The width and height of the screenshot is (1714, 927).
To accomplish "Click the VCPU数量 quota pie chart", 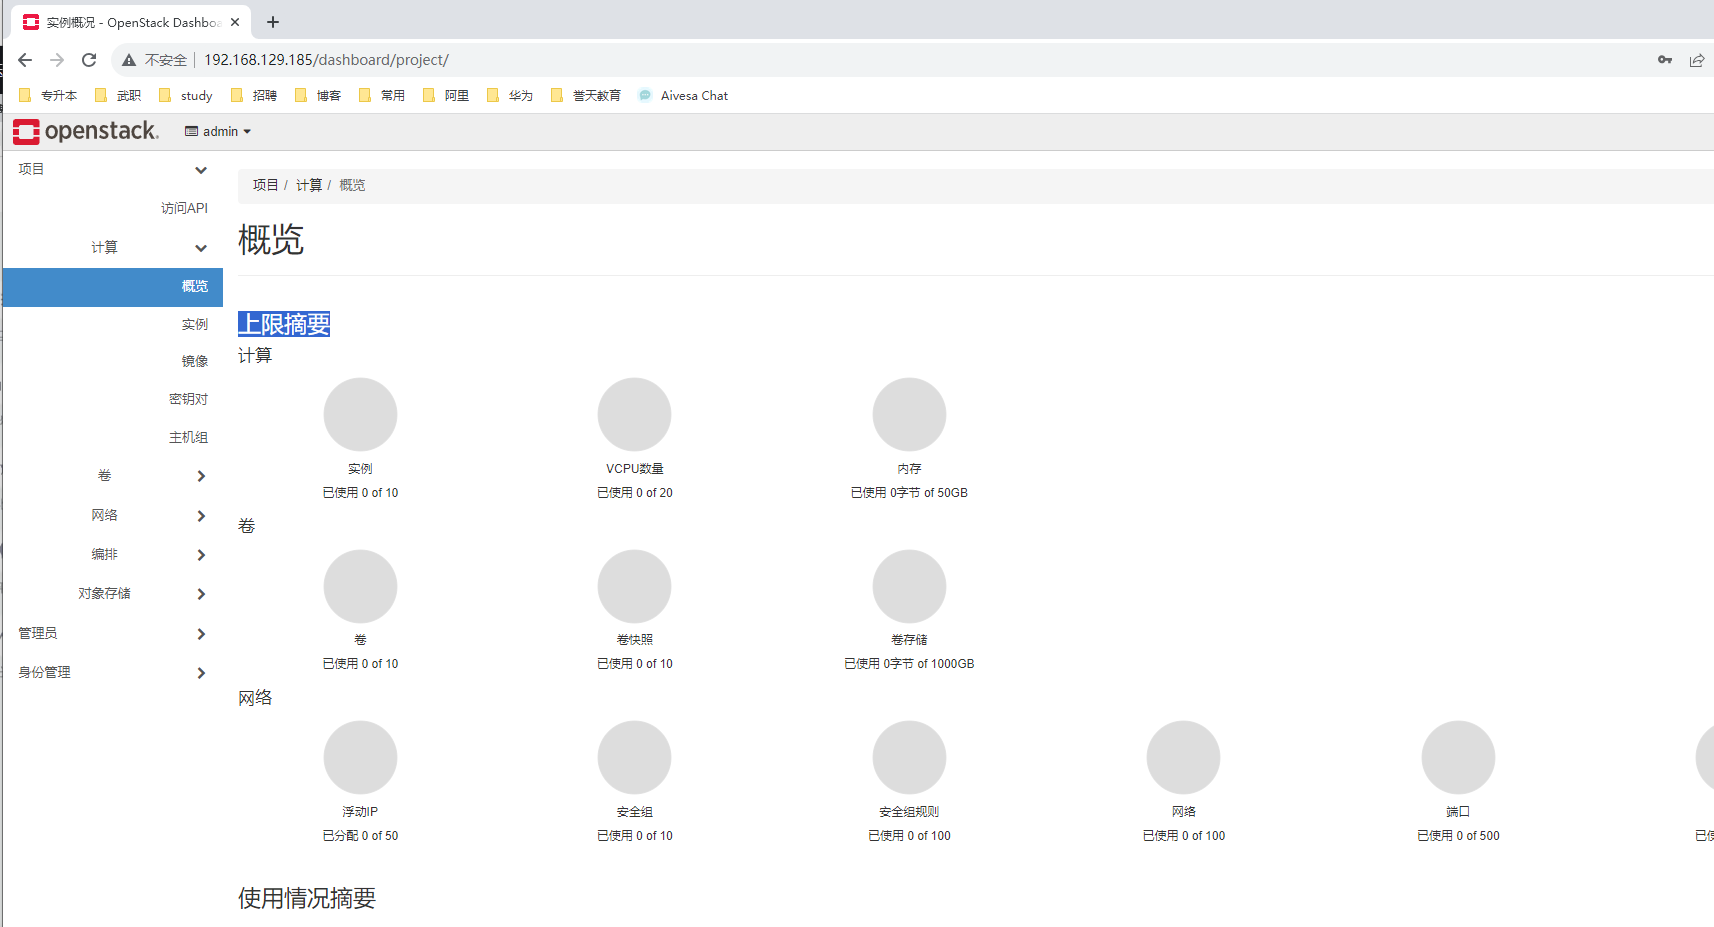I will coord(634,414).
